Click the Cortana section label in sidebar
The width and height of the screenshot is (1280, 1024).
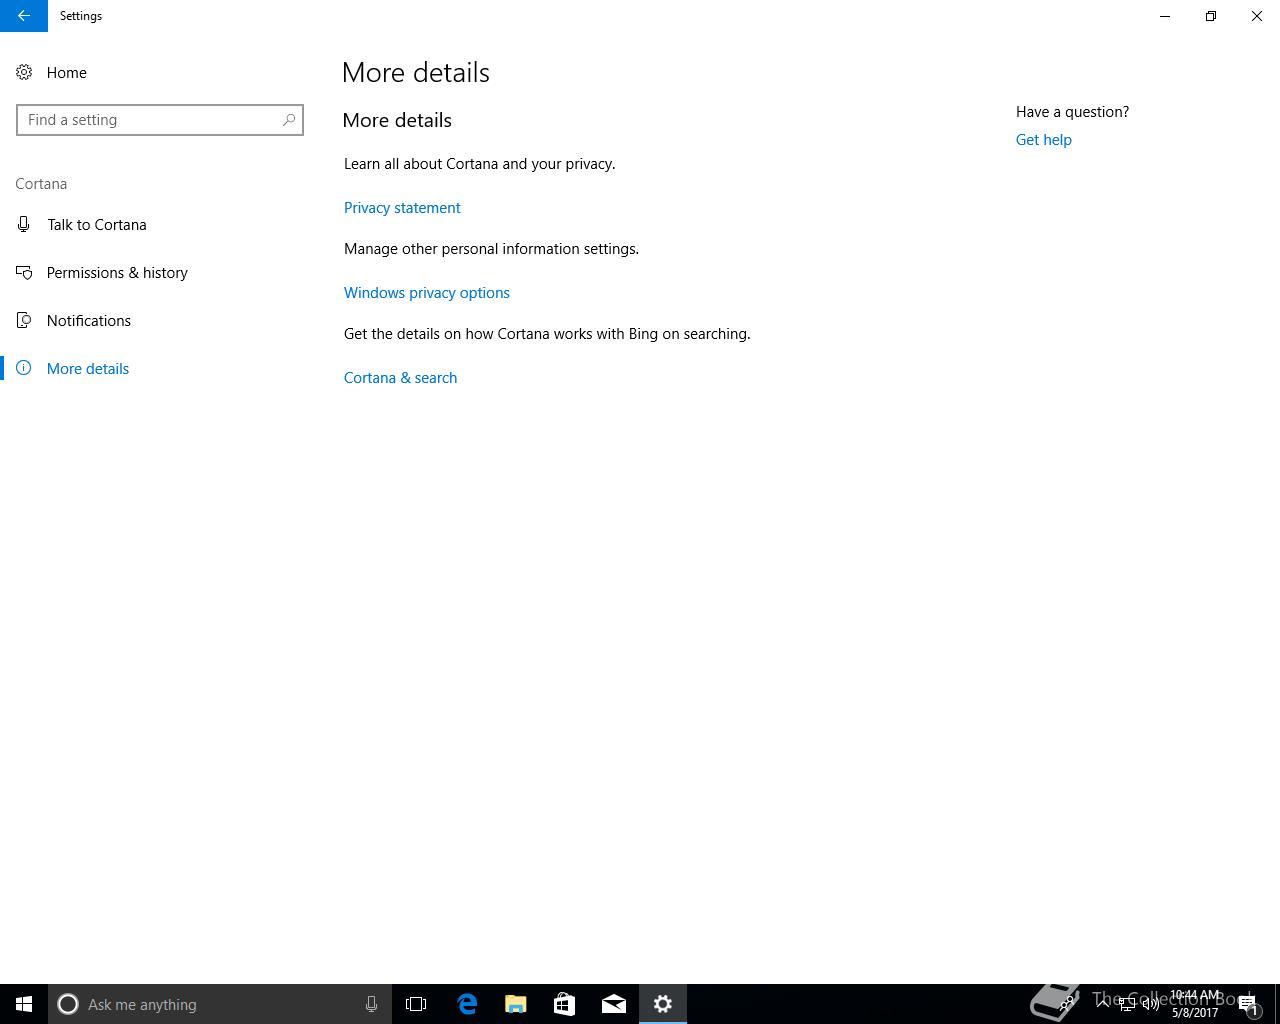(41, 184)
